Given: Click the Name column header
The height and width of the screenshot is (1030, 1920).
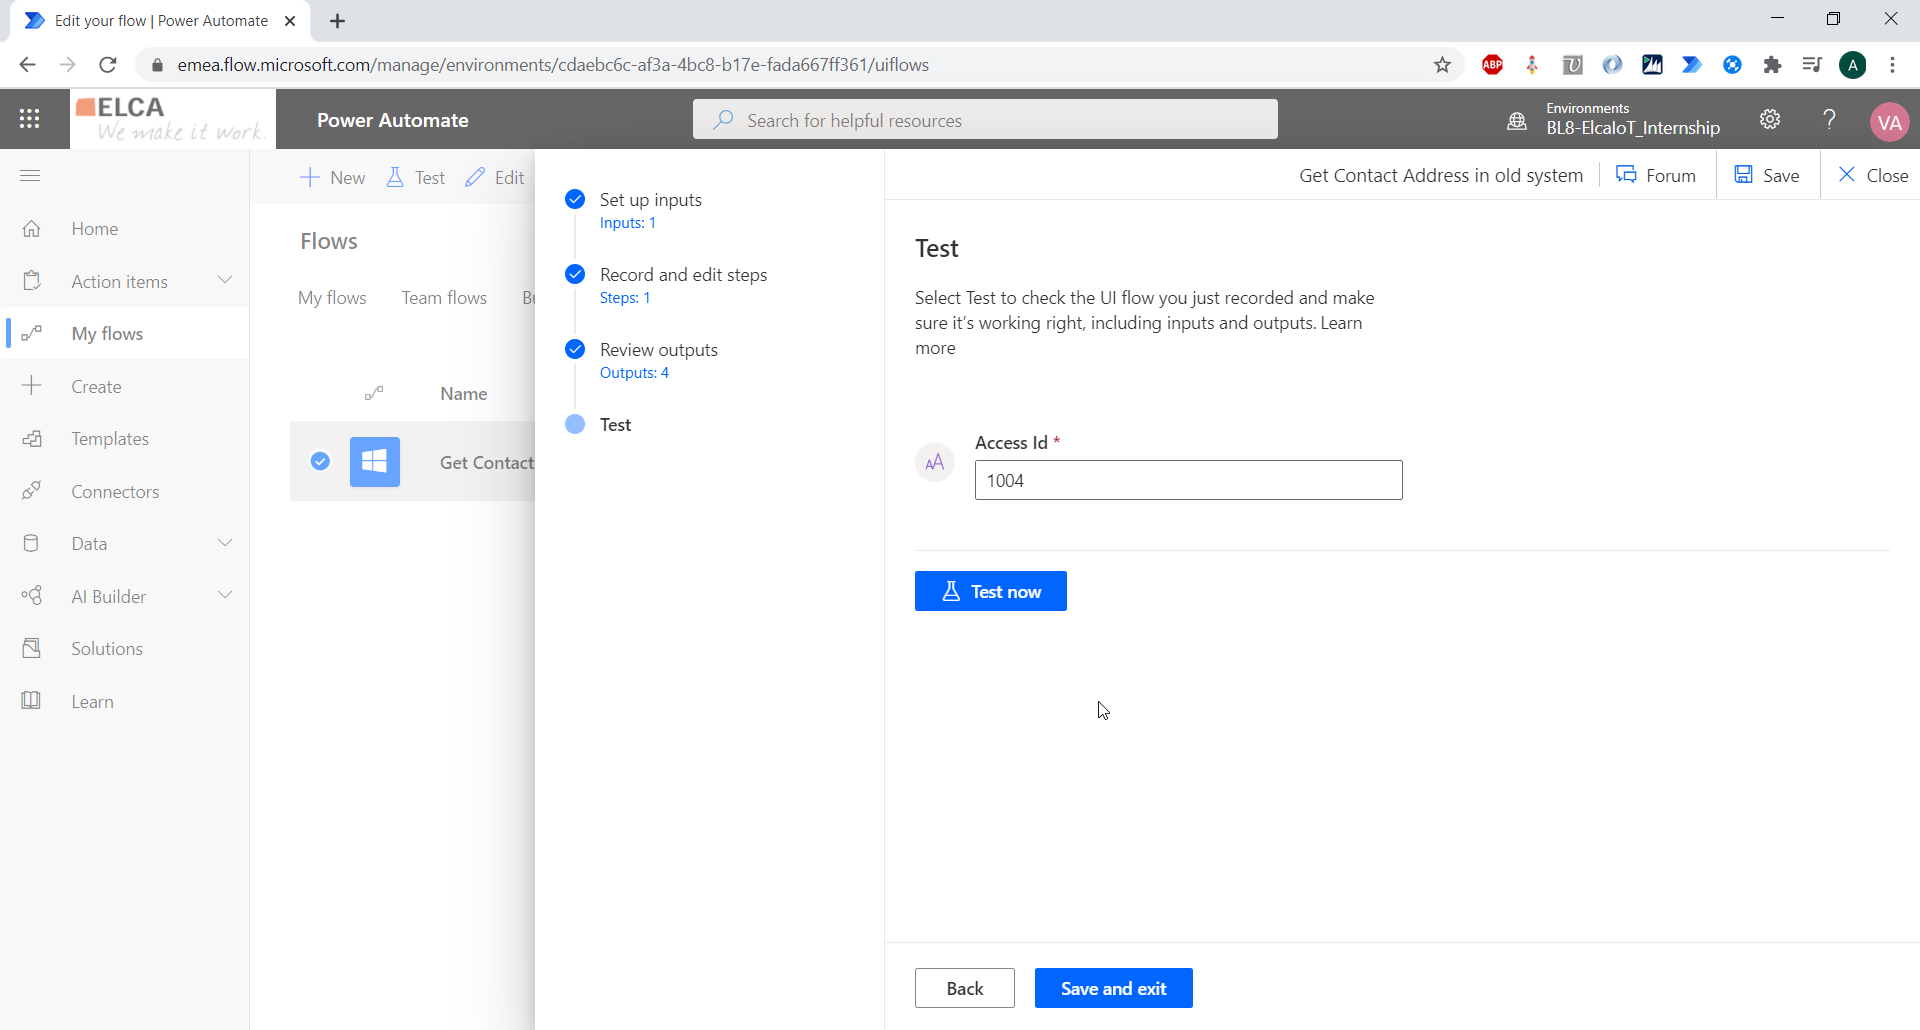Looking at the screenshot, I should pyautogui.click(x=464, y=394).
